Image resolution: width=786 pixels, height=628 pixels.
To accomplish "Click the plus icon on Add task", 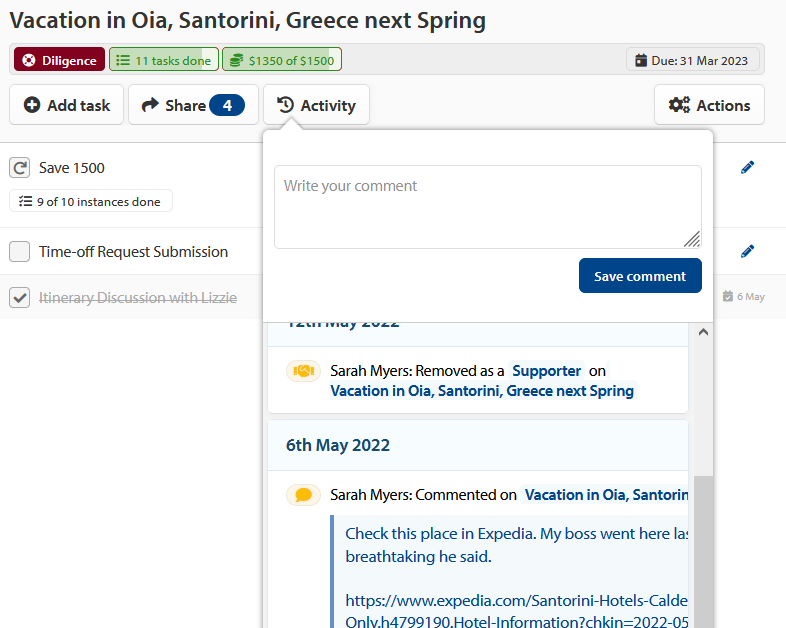I will 32,105.
